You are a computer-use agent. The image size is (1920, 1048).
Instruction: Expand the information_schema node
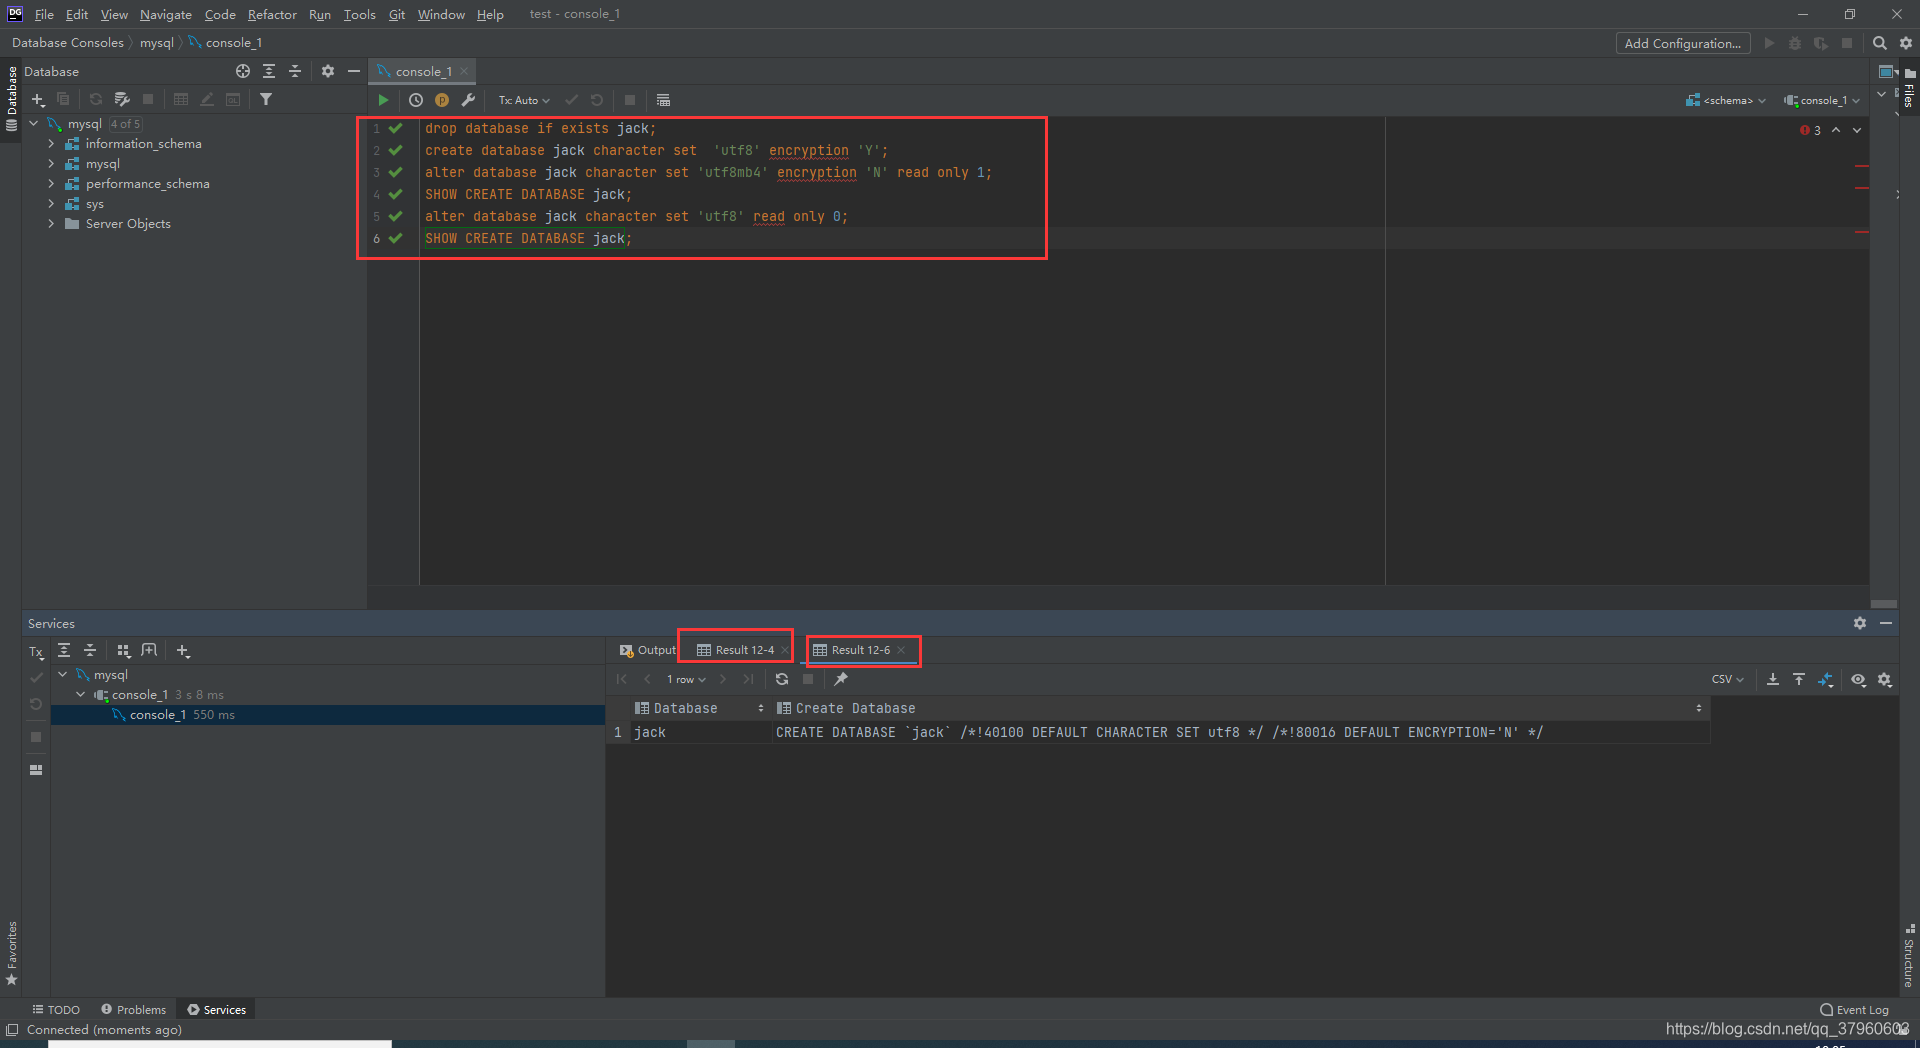pyautogui.click(x=51, y=144)
